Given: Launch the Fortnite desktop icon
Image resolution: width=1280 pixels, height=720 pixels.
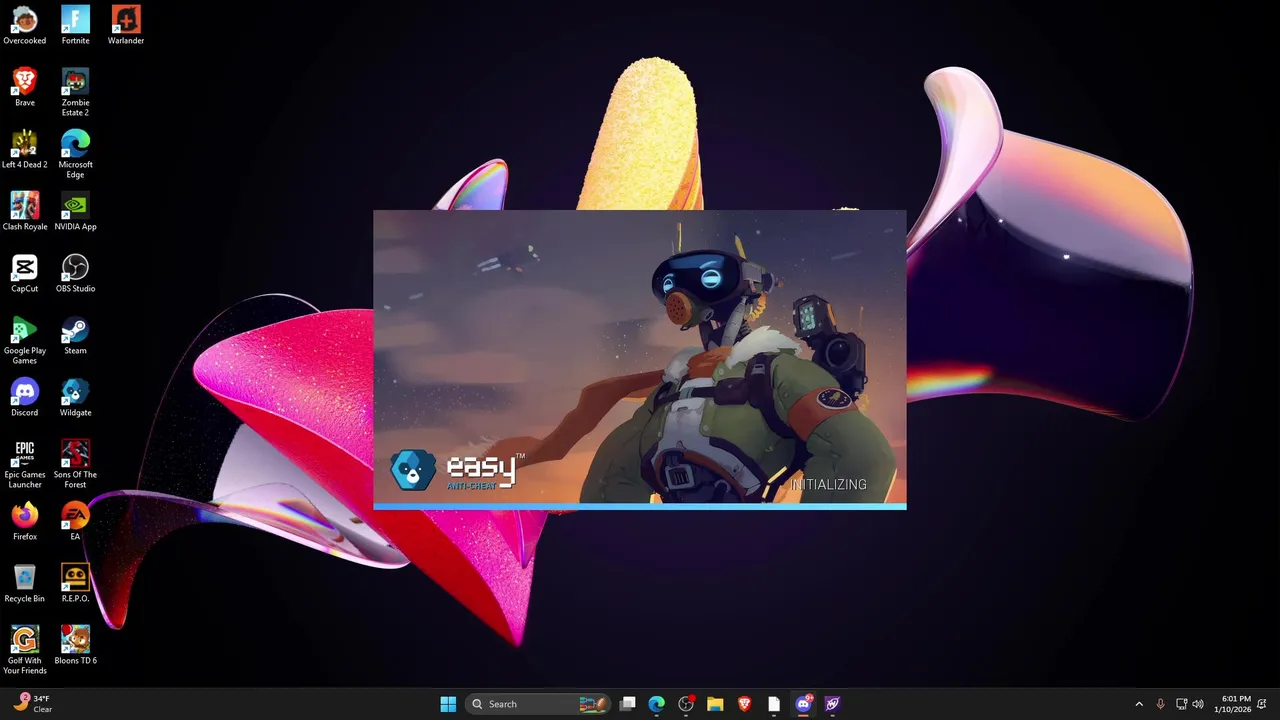Looking at the screenshot, I should point(75,25).
